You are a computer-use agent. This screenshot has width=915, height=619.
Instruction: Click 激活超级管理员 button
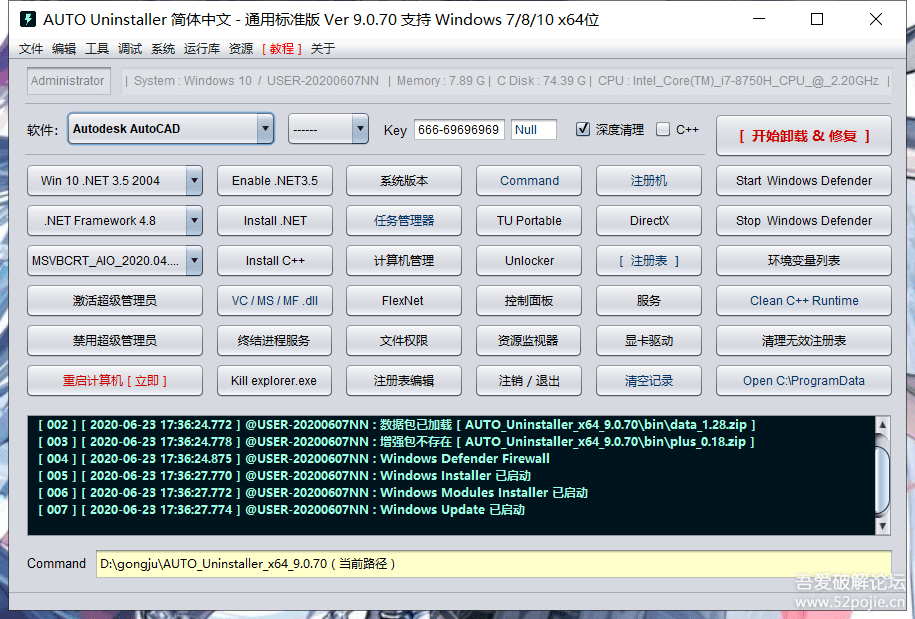tap(114, 300)
